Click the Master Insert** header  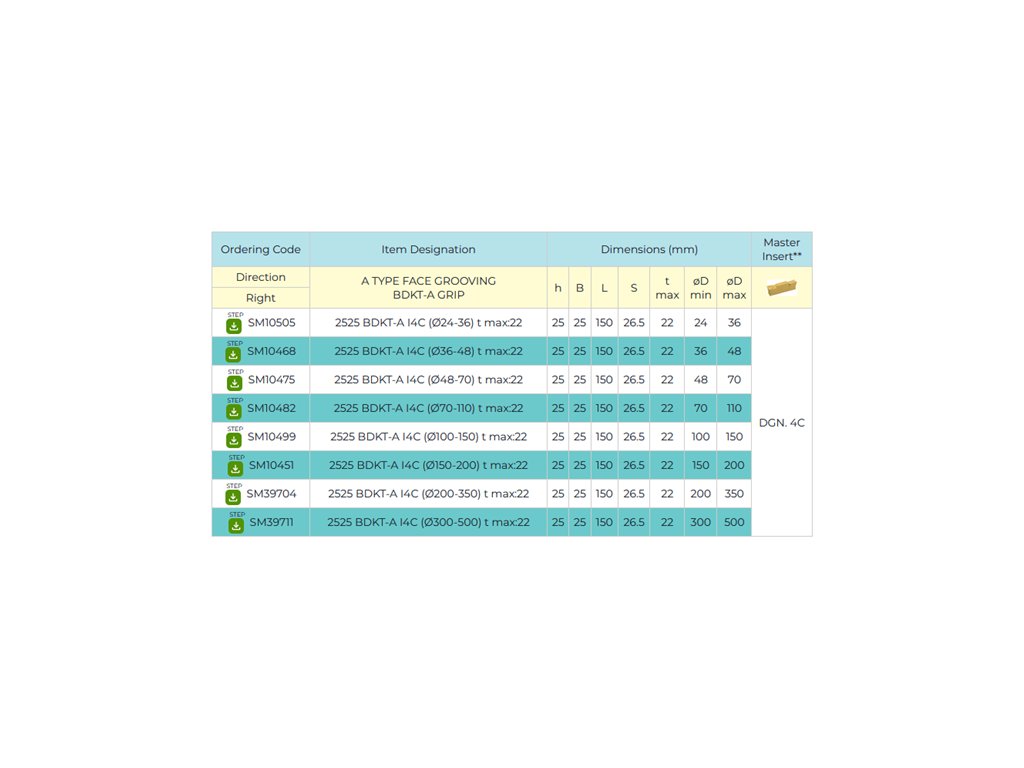(781, 249)
